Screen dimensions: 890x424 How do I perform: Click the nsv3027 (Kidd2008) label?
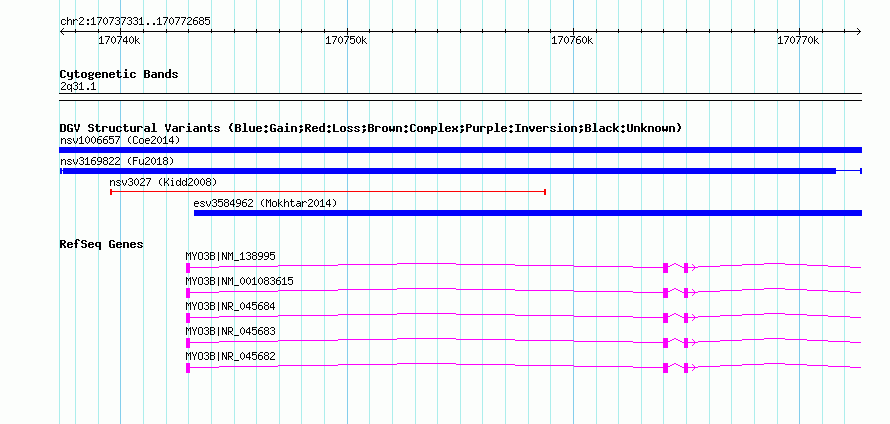(163, 182)
